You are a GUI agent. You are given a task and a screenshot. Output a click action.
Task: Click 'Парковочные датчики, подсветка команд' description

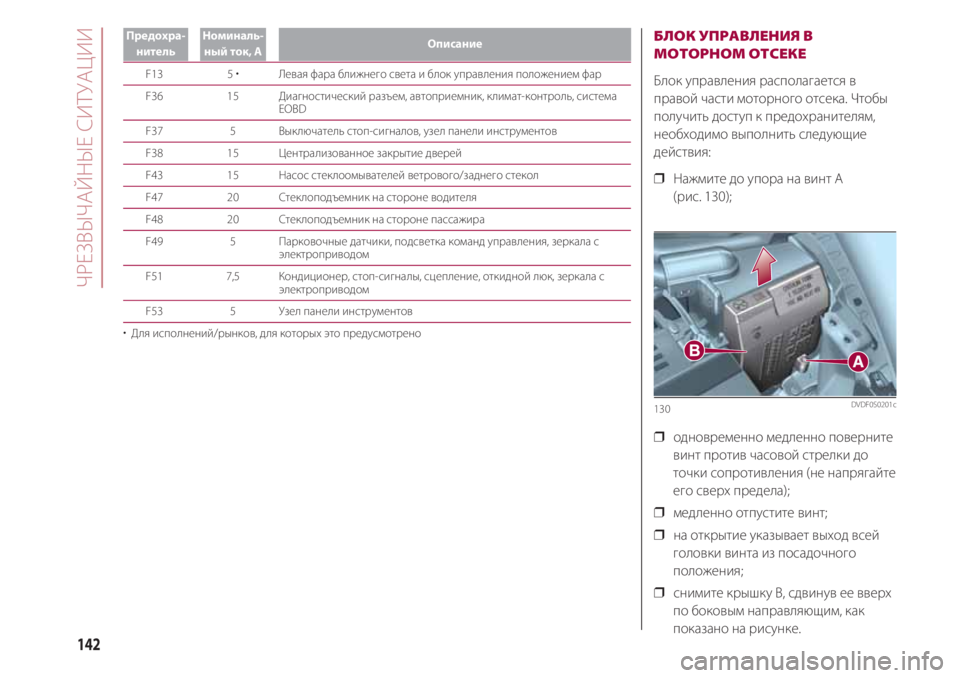(438, 247)
